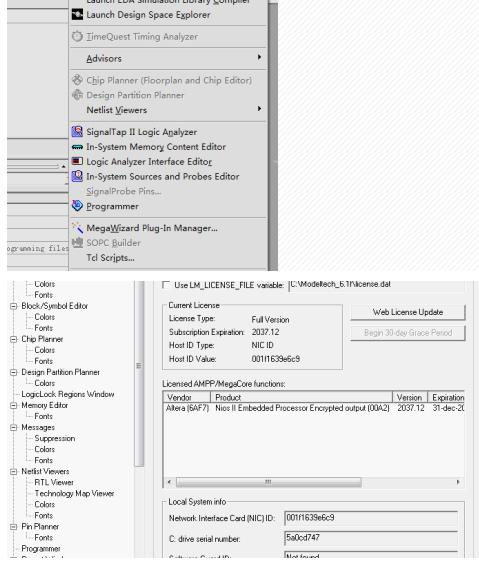Click the Programmer icon in Tools menu
The image size is (479, 562).
pyautogui.click(x=77, y=206)
